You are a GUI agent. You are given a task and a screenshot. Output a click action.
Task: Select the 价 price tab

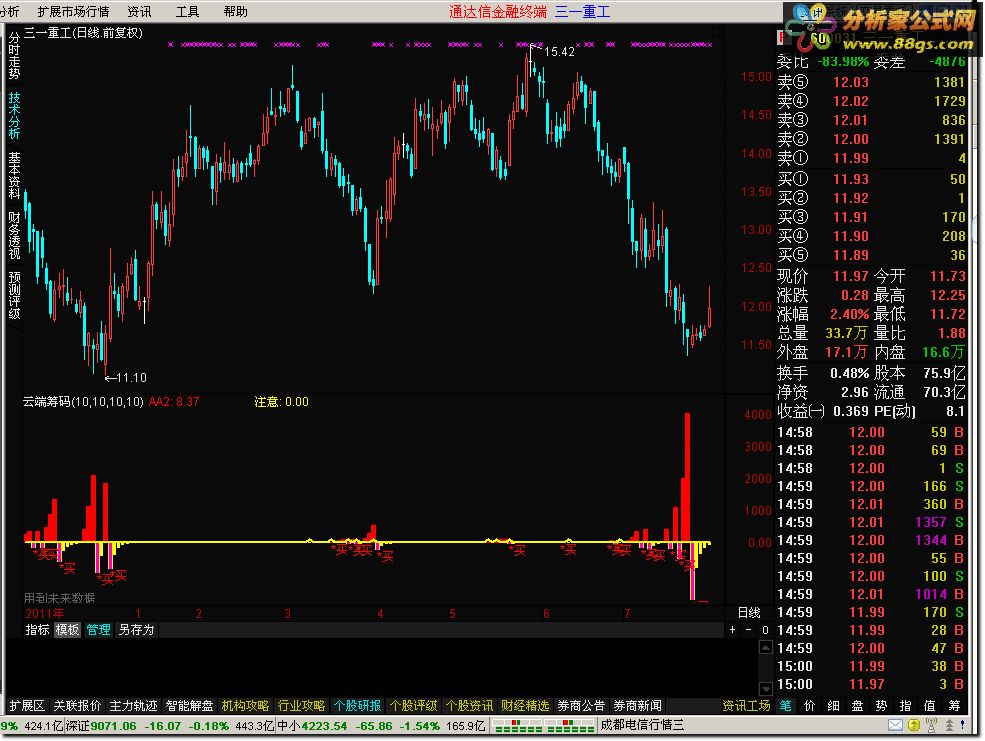809,706
